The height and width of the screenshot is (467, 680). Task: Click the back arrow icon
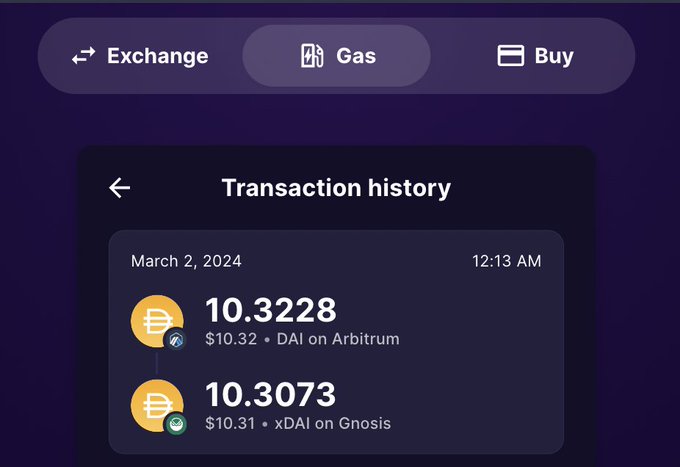click(x=120, y=188)
